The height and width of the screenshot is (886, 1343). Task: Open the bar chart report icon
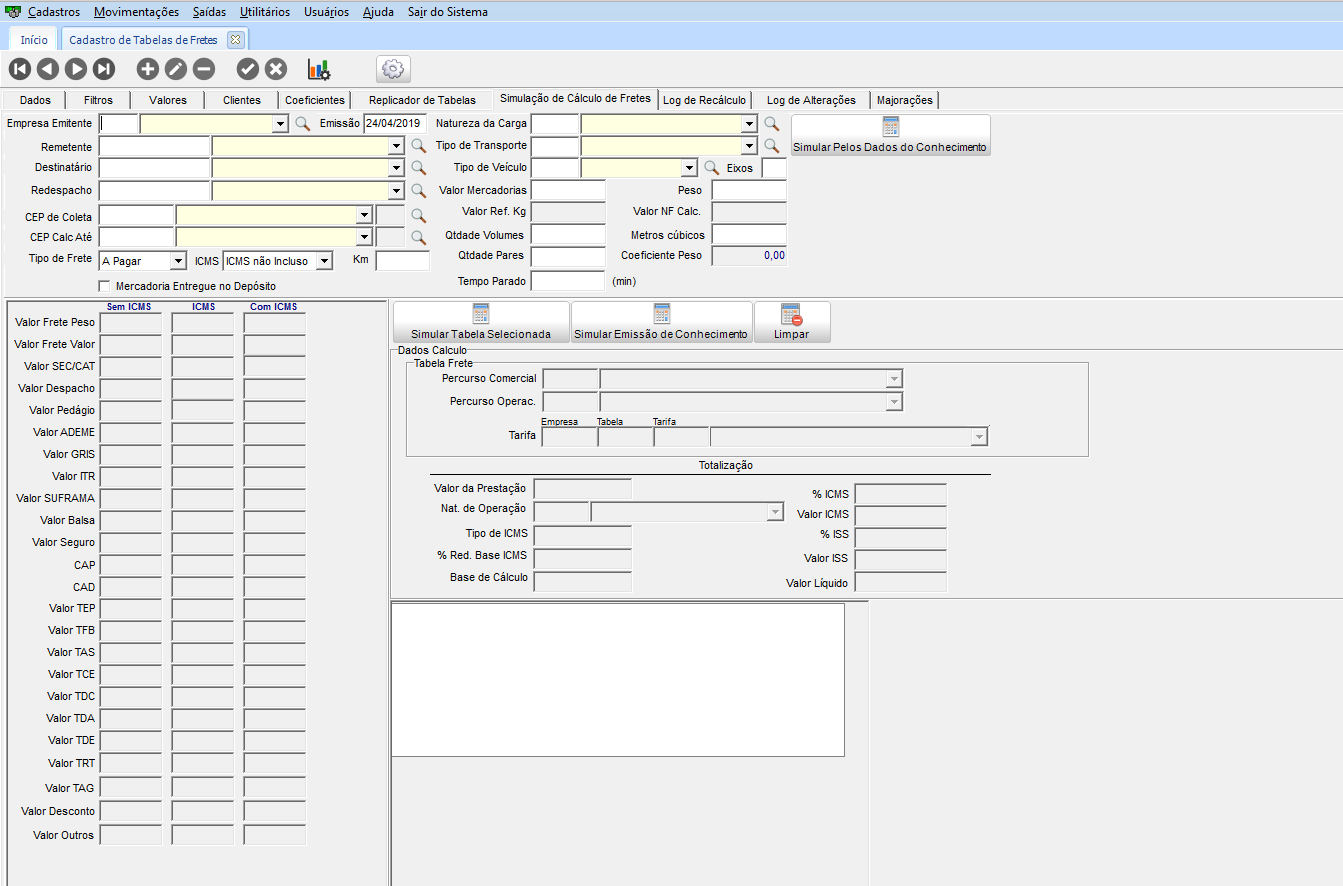[319, 69]
